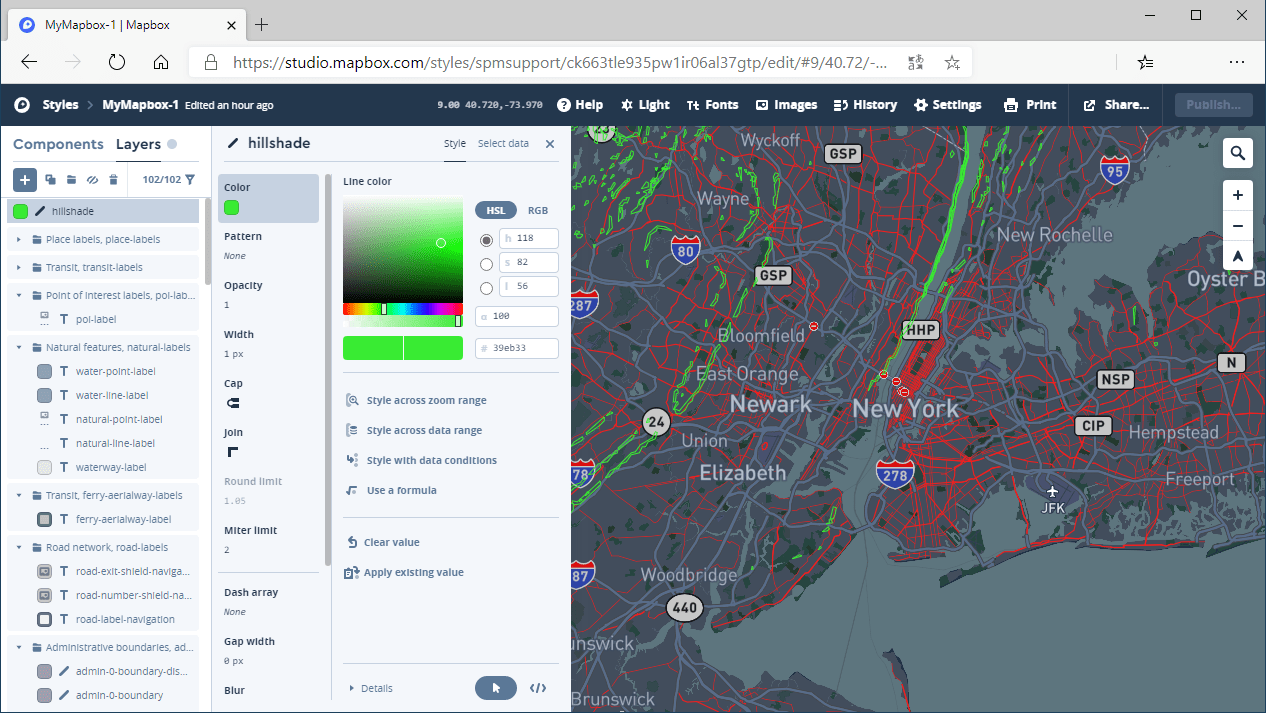Go back in browser history

pos(29,62)
